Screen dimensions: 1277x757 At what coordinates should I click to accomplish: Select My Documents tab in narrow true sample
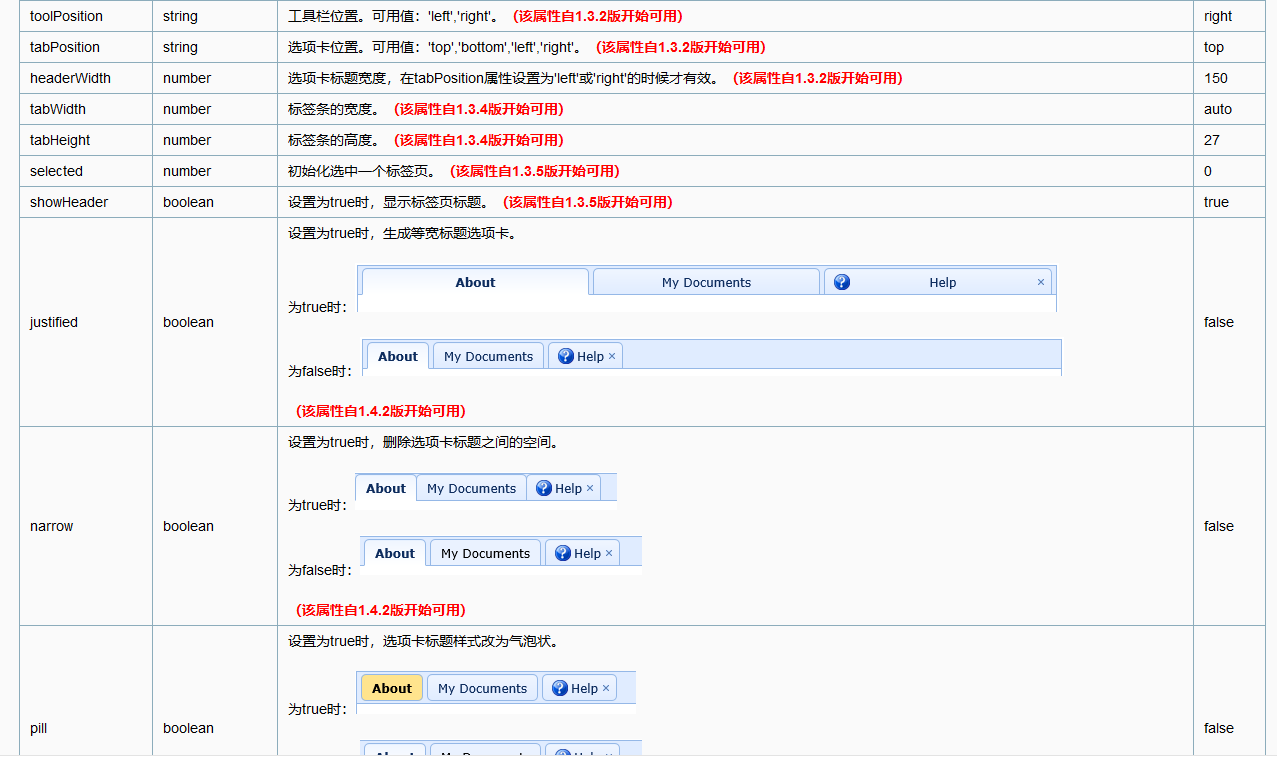click(471, 488)
